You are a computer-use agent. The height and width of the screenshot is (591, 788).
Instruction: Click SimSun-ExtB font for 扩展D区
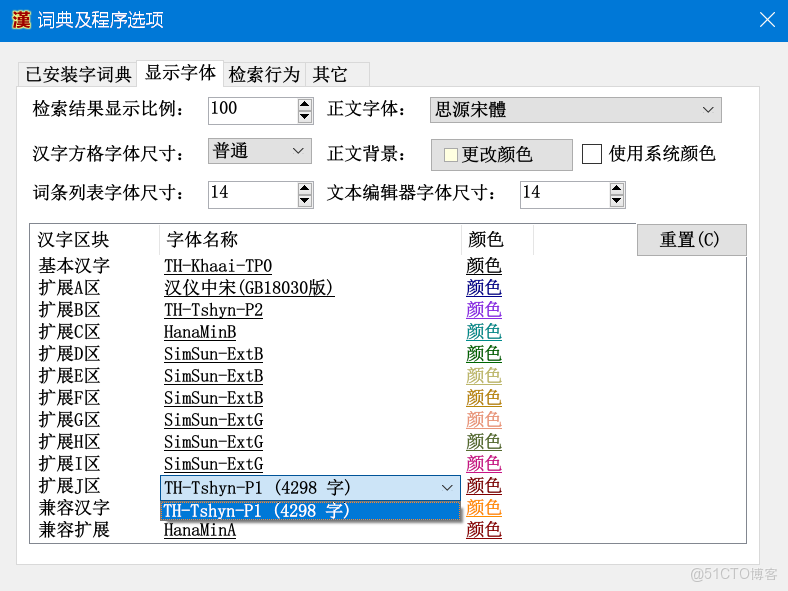click(214, 354)
